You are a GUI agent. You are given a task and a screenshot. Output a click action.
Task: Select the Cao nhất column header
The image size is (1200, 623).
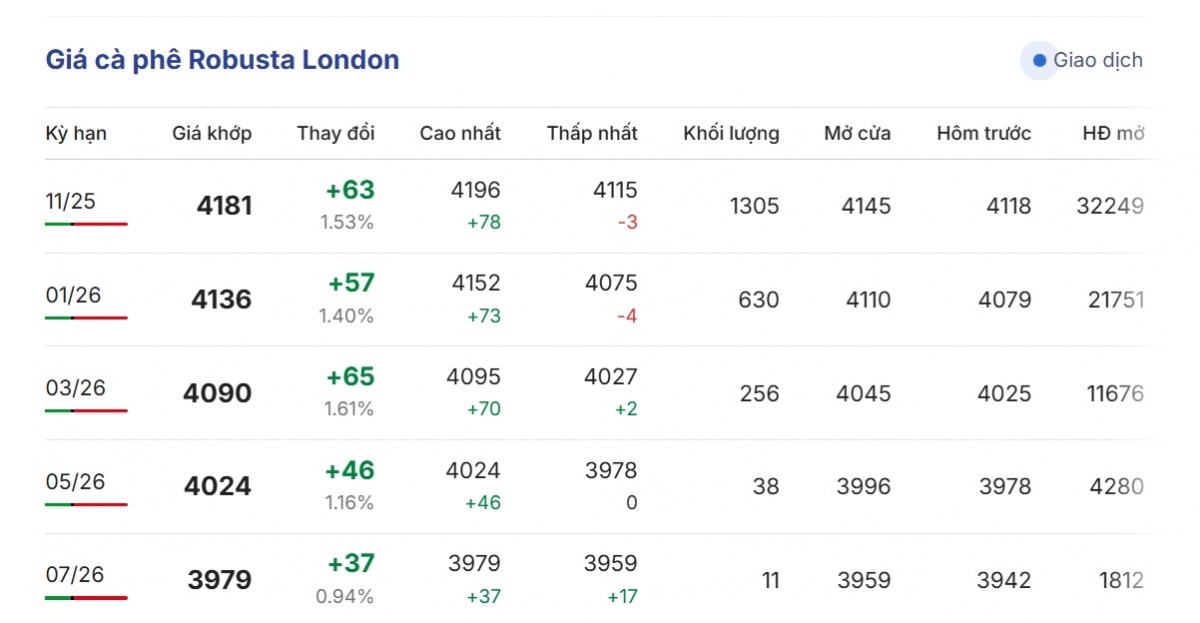[460, 133]
